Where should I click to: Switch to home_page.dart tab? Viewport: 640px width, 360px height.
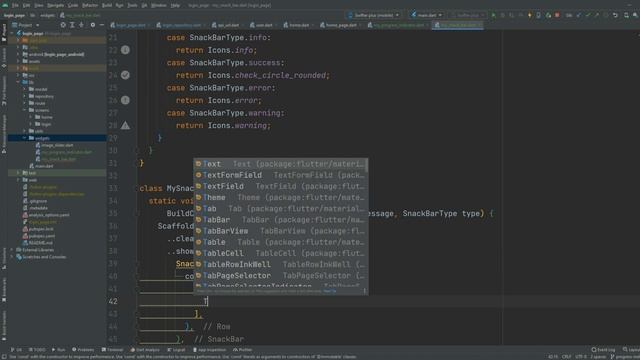tap(341, 25)
